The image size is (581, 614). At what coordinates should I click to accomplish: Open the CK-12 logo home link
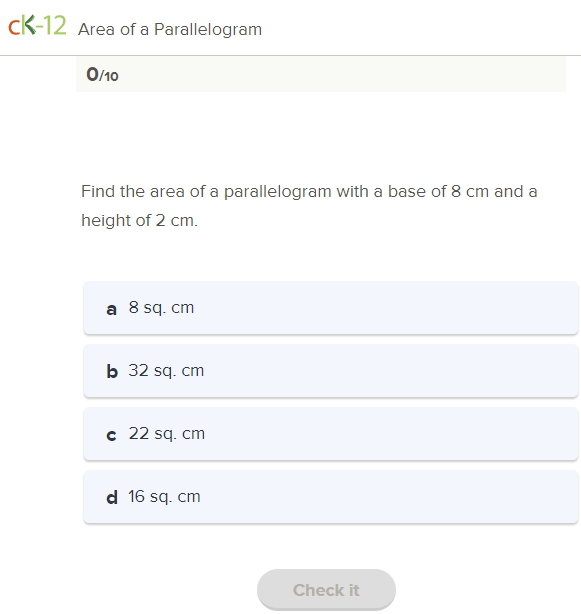37,25
